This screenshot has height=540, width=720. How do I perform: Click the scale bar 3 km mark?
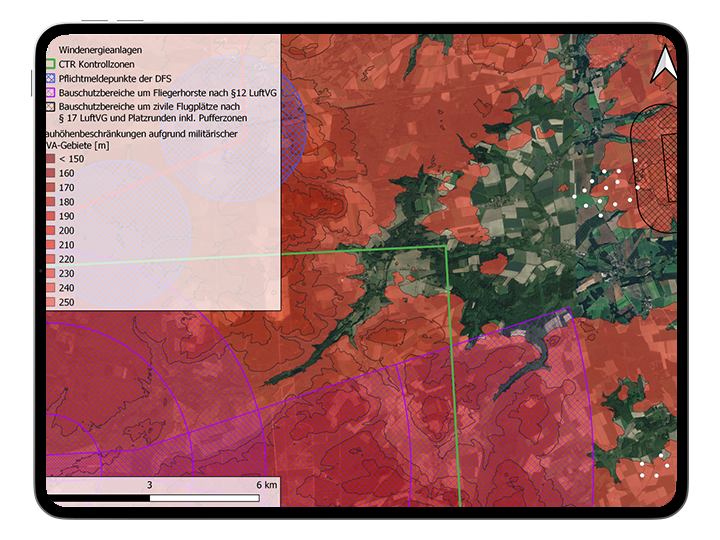coord(150,484)
